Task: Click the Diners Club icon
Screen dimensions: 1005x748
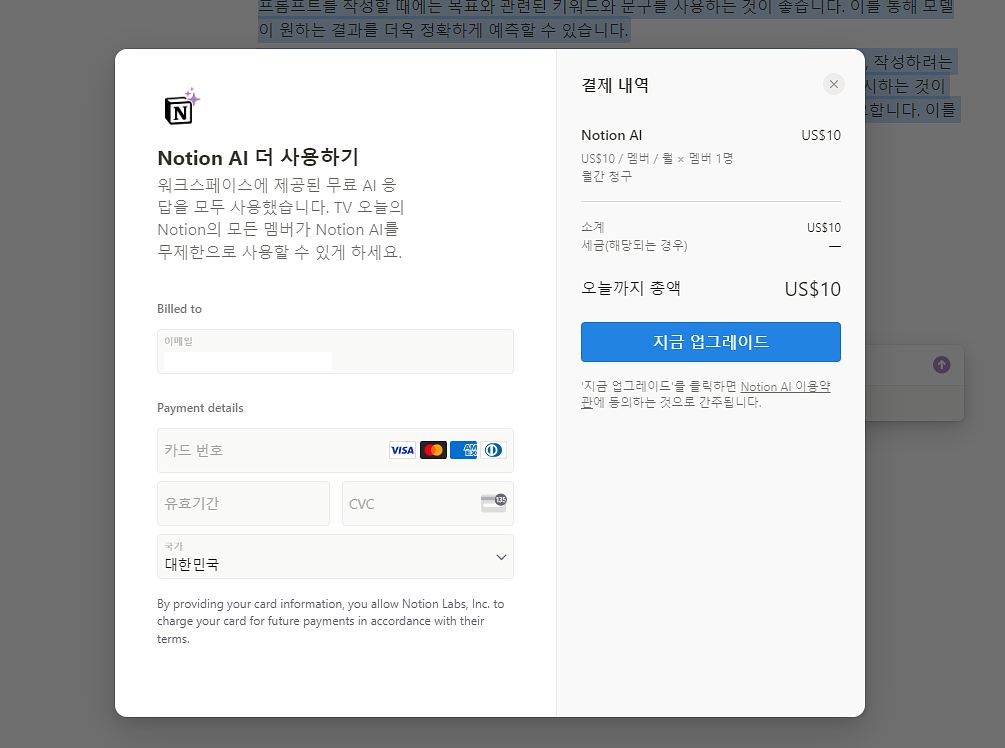Action: point(493,450)
